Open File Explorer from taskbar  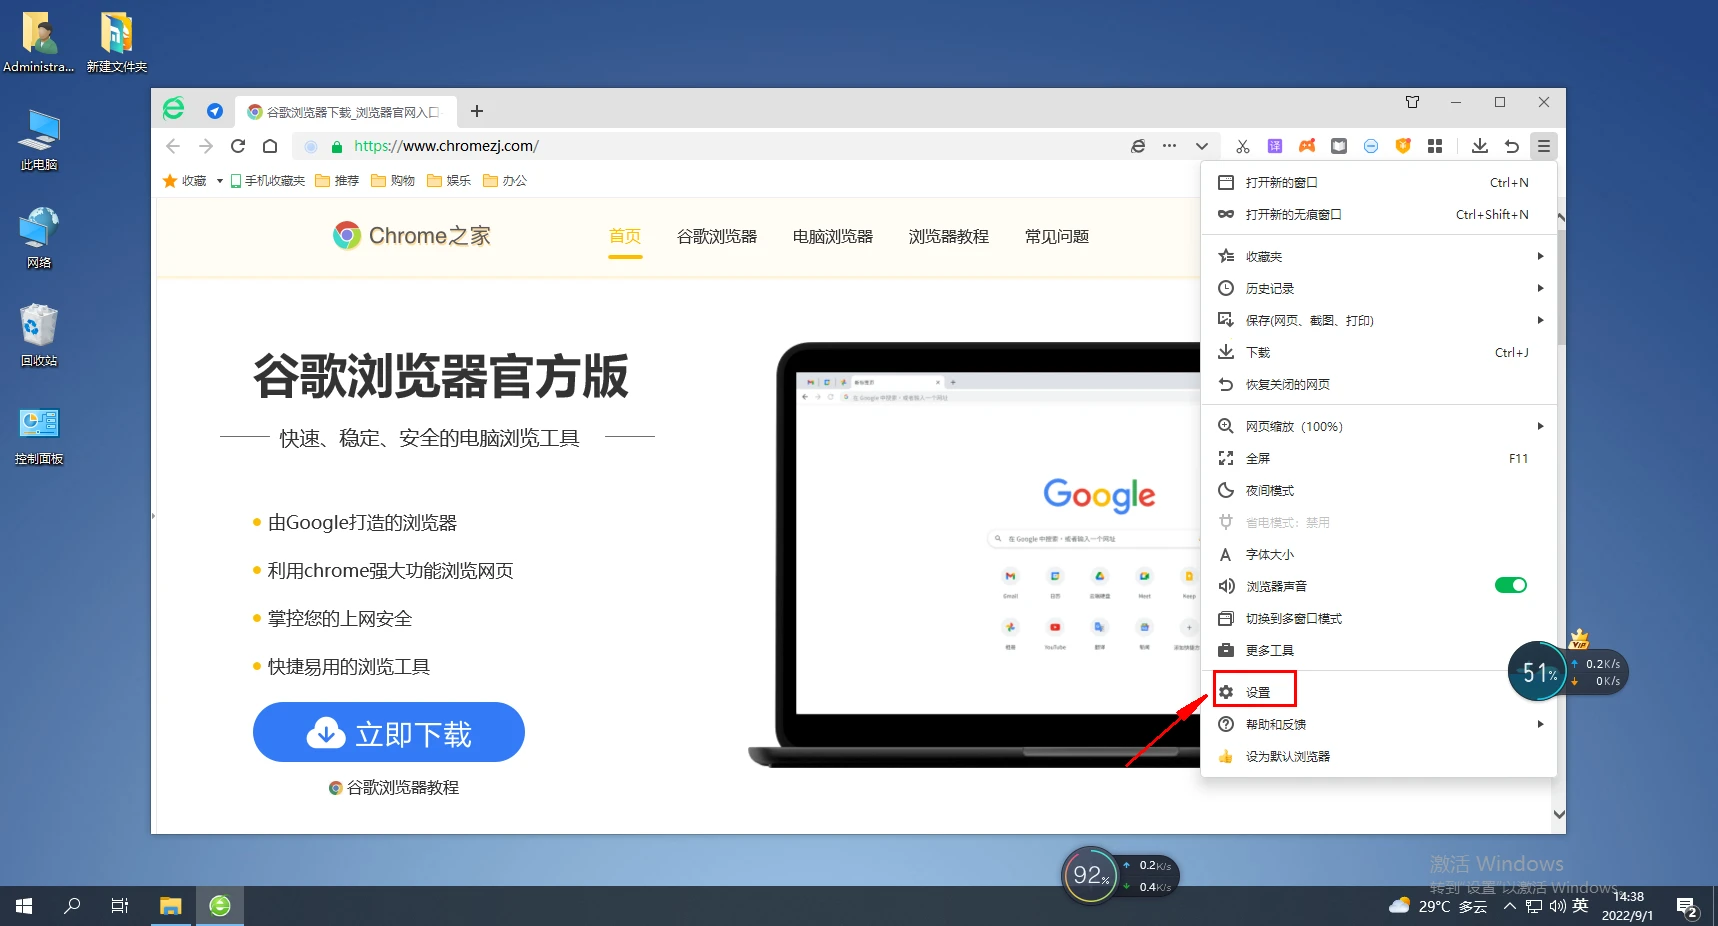point(171,906)
